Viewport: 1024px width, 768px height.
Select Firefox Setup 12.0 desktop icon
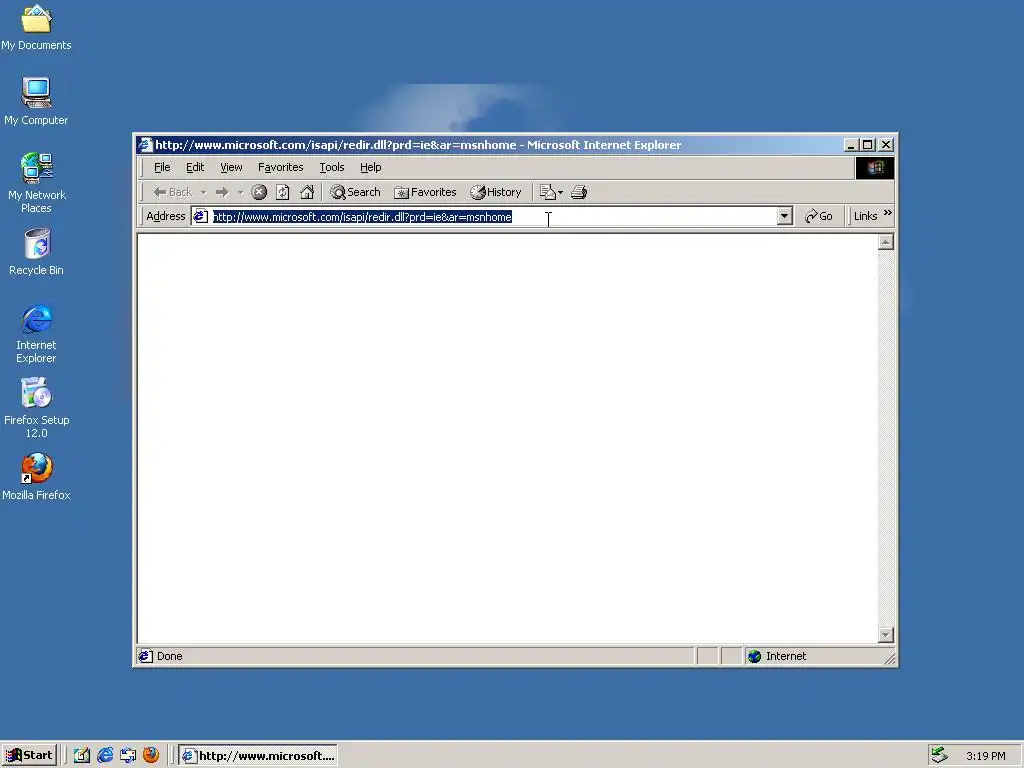pos(37,408)
